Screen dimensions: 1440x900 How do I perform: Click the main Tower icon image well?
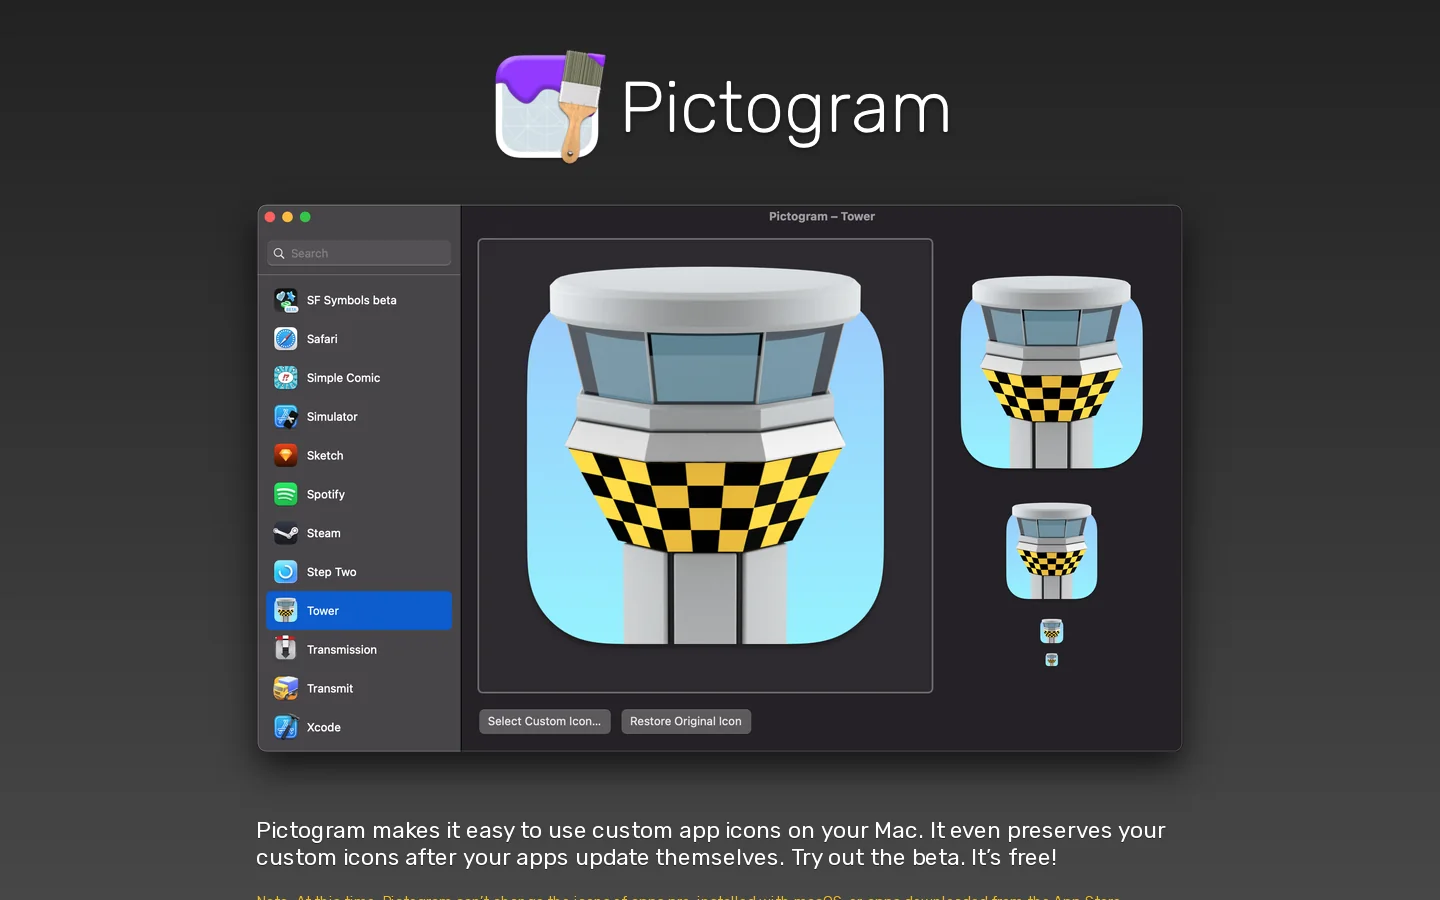coord(705,465)
